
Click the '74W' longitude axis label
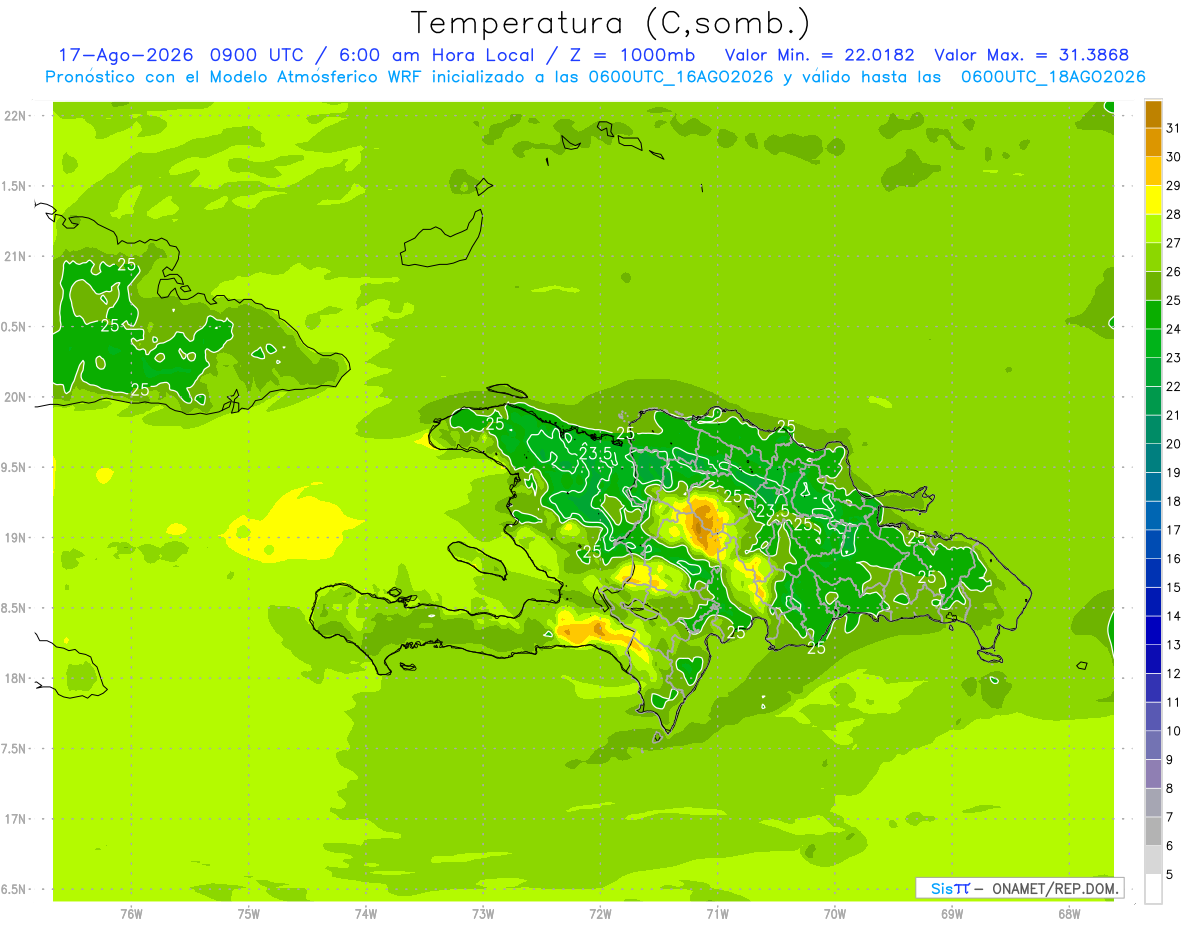click(366, 914)
